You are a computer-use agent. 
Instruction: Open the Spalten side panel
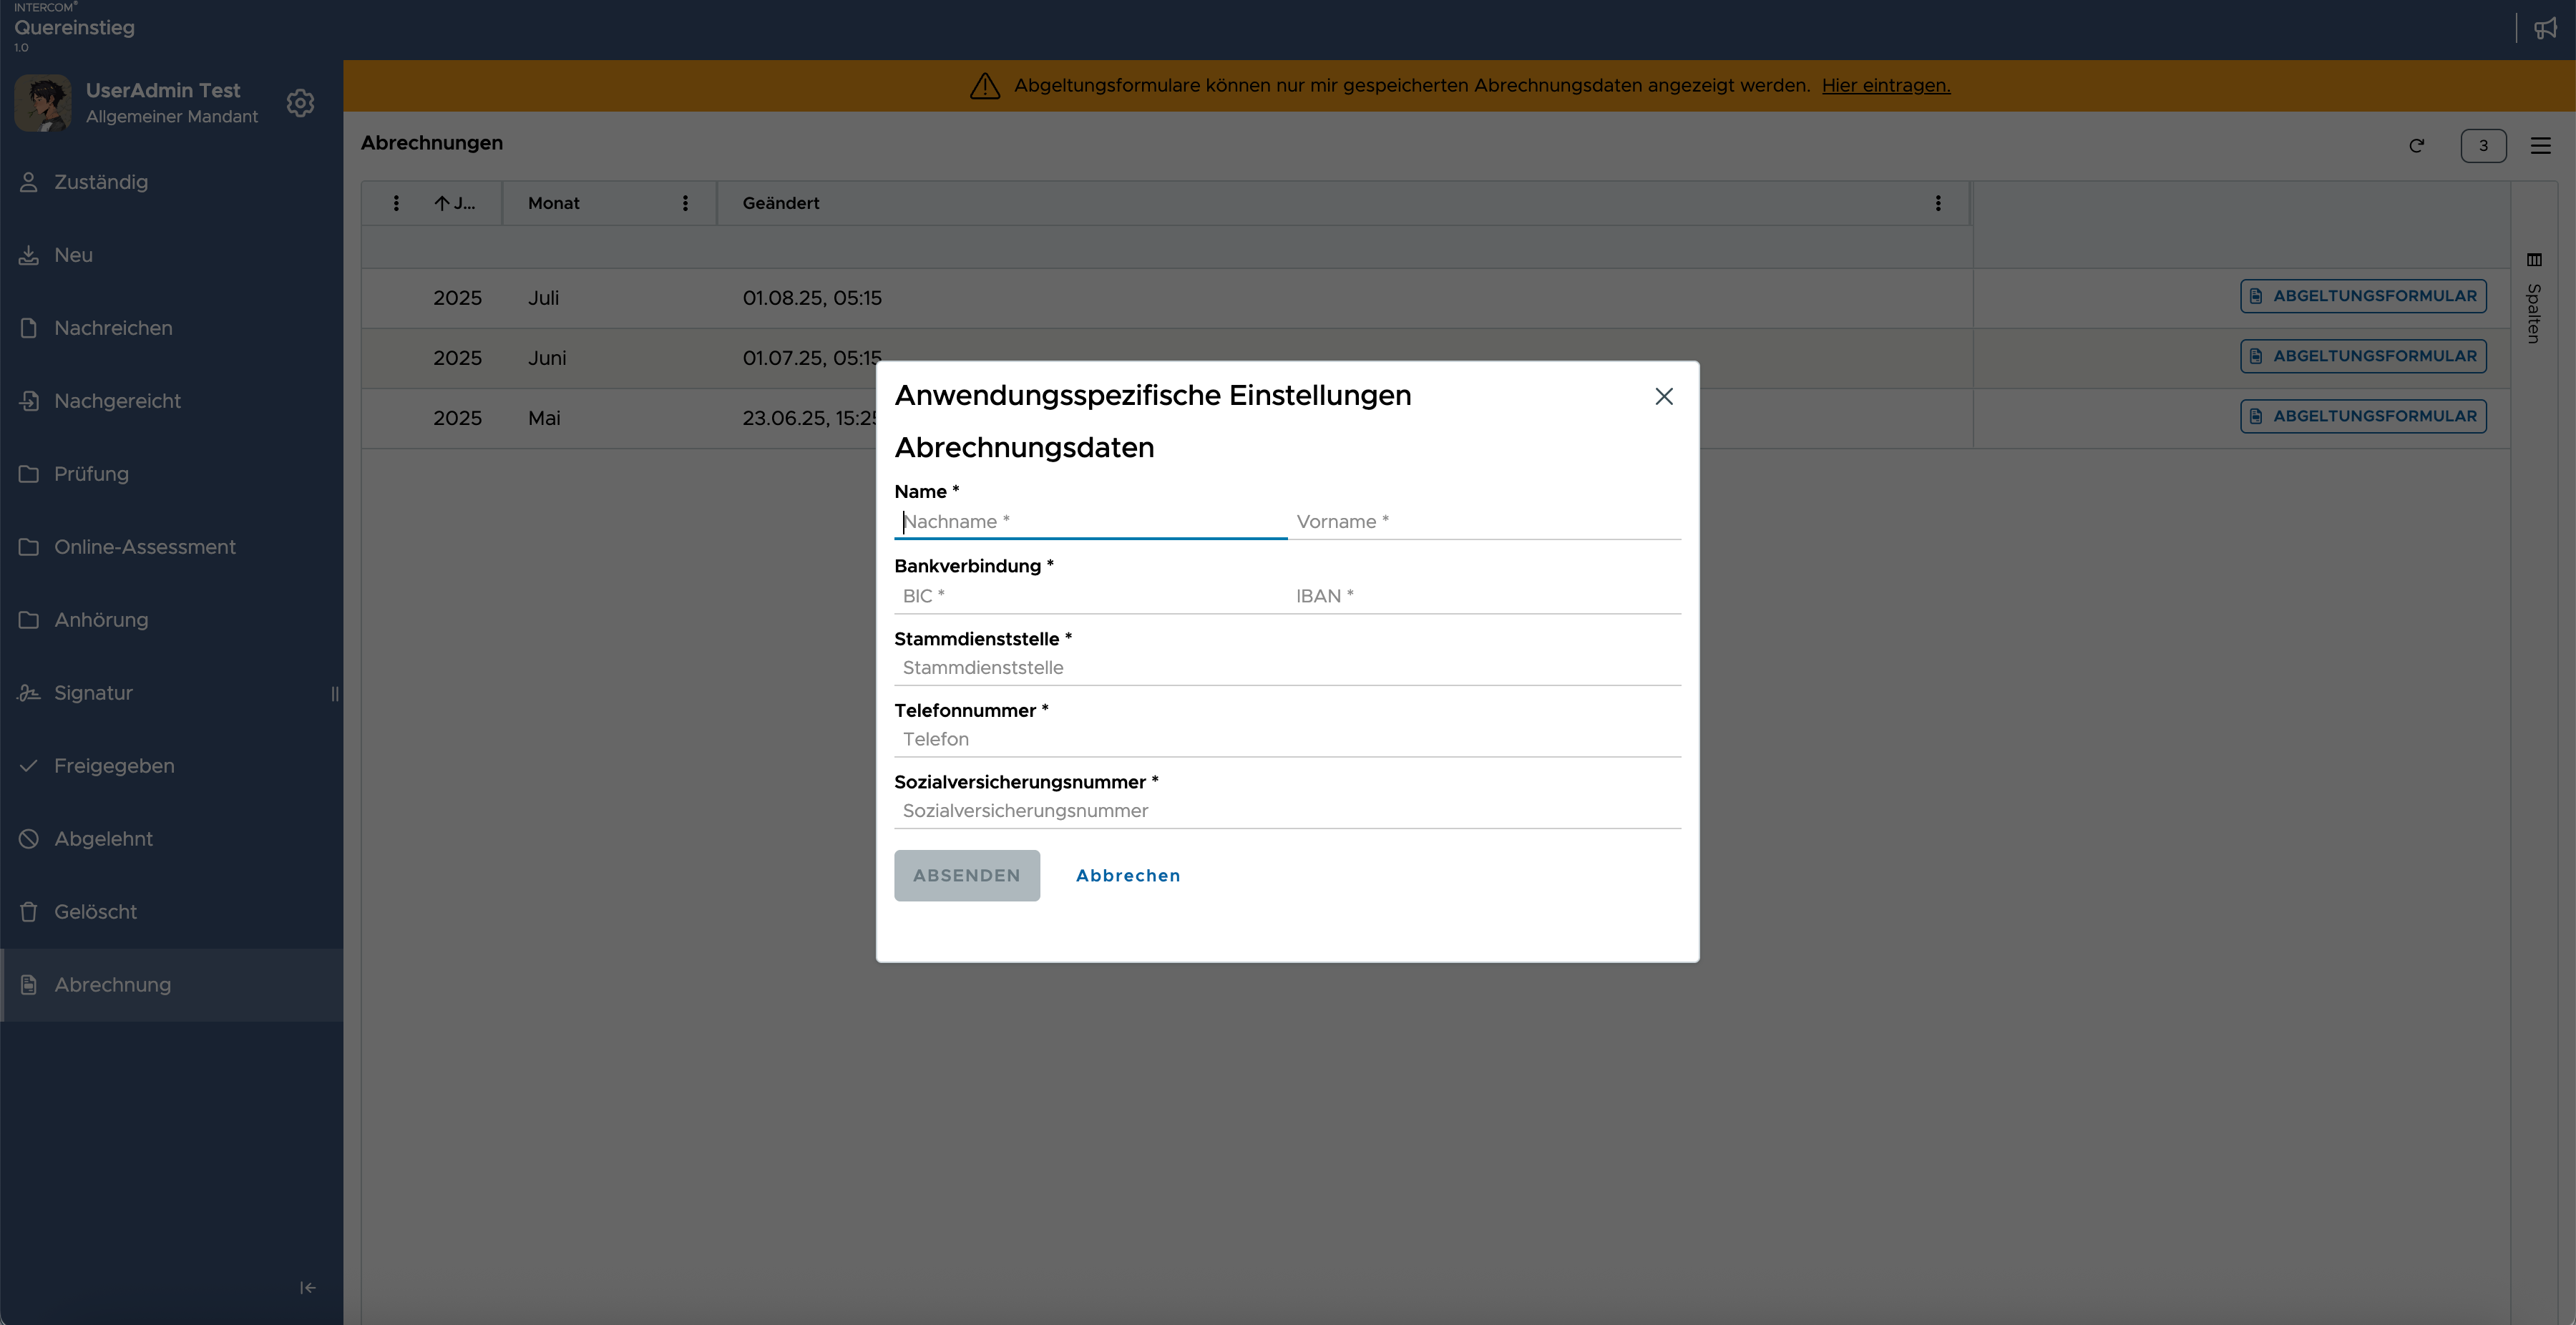coord(2534,298)
